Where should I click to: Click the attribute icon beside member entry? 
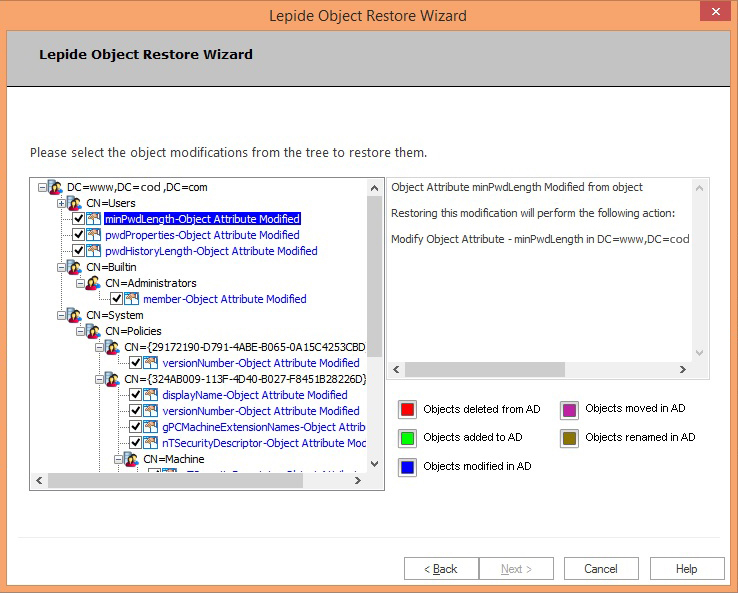coord(131,299)
